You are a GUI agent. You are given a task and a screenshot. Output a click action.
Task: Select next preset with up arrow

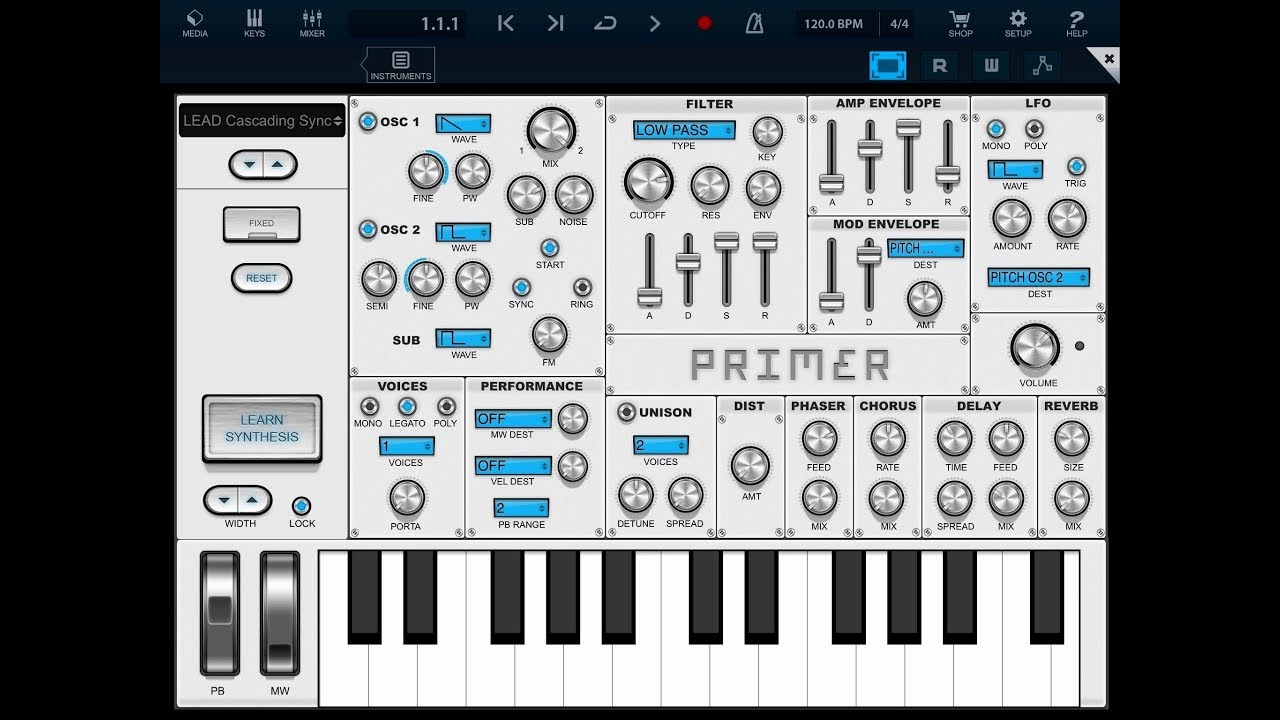279,164
